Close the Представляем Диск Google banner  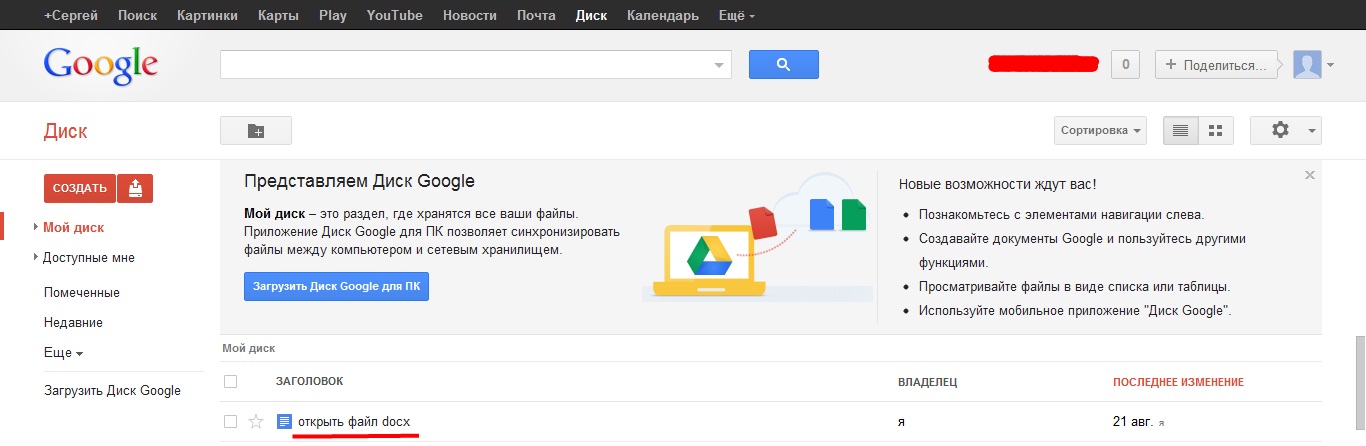click(x=1310, y=175)
